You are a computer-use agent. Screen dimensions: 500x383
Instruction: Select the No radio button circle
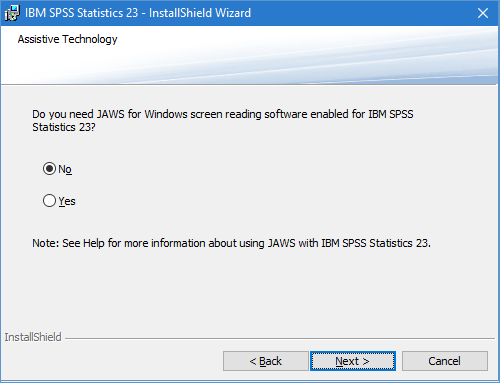point(49,169)
